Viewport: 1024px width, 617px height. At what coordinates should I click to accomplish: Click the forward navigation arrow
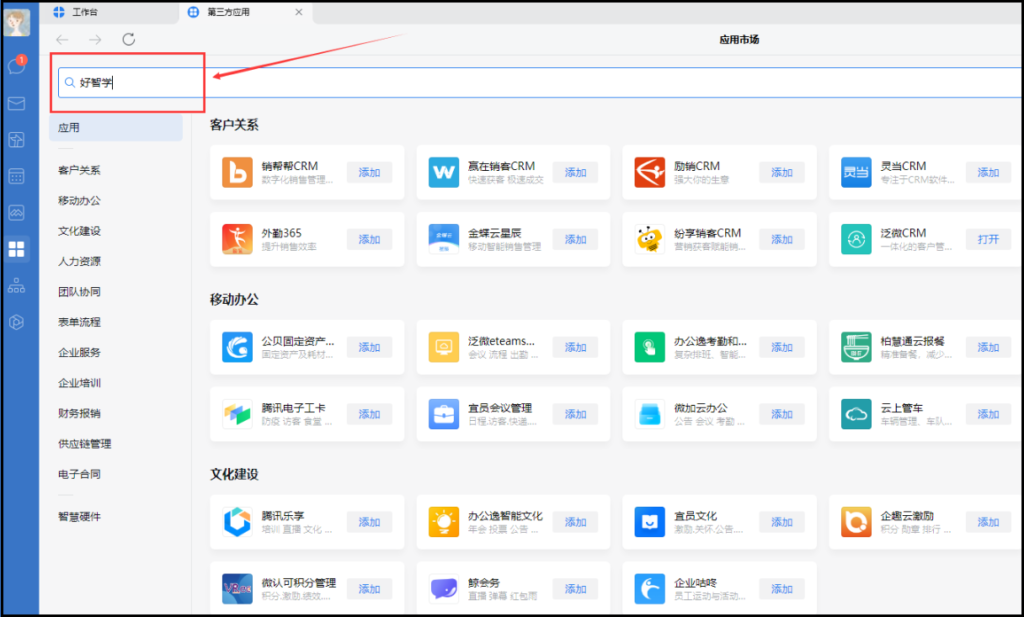pos(95,40)
